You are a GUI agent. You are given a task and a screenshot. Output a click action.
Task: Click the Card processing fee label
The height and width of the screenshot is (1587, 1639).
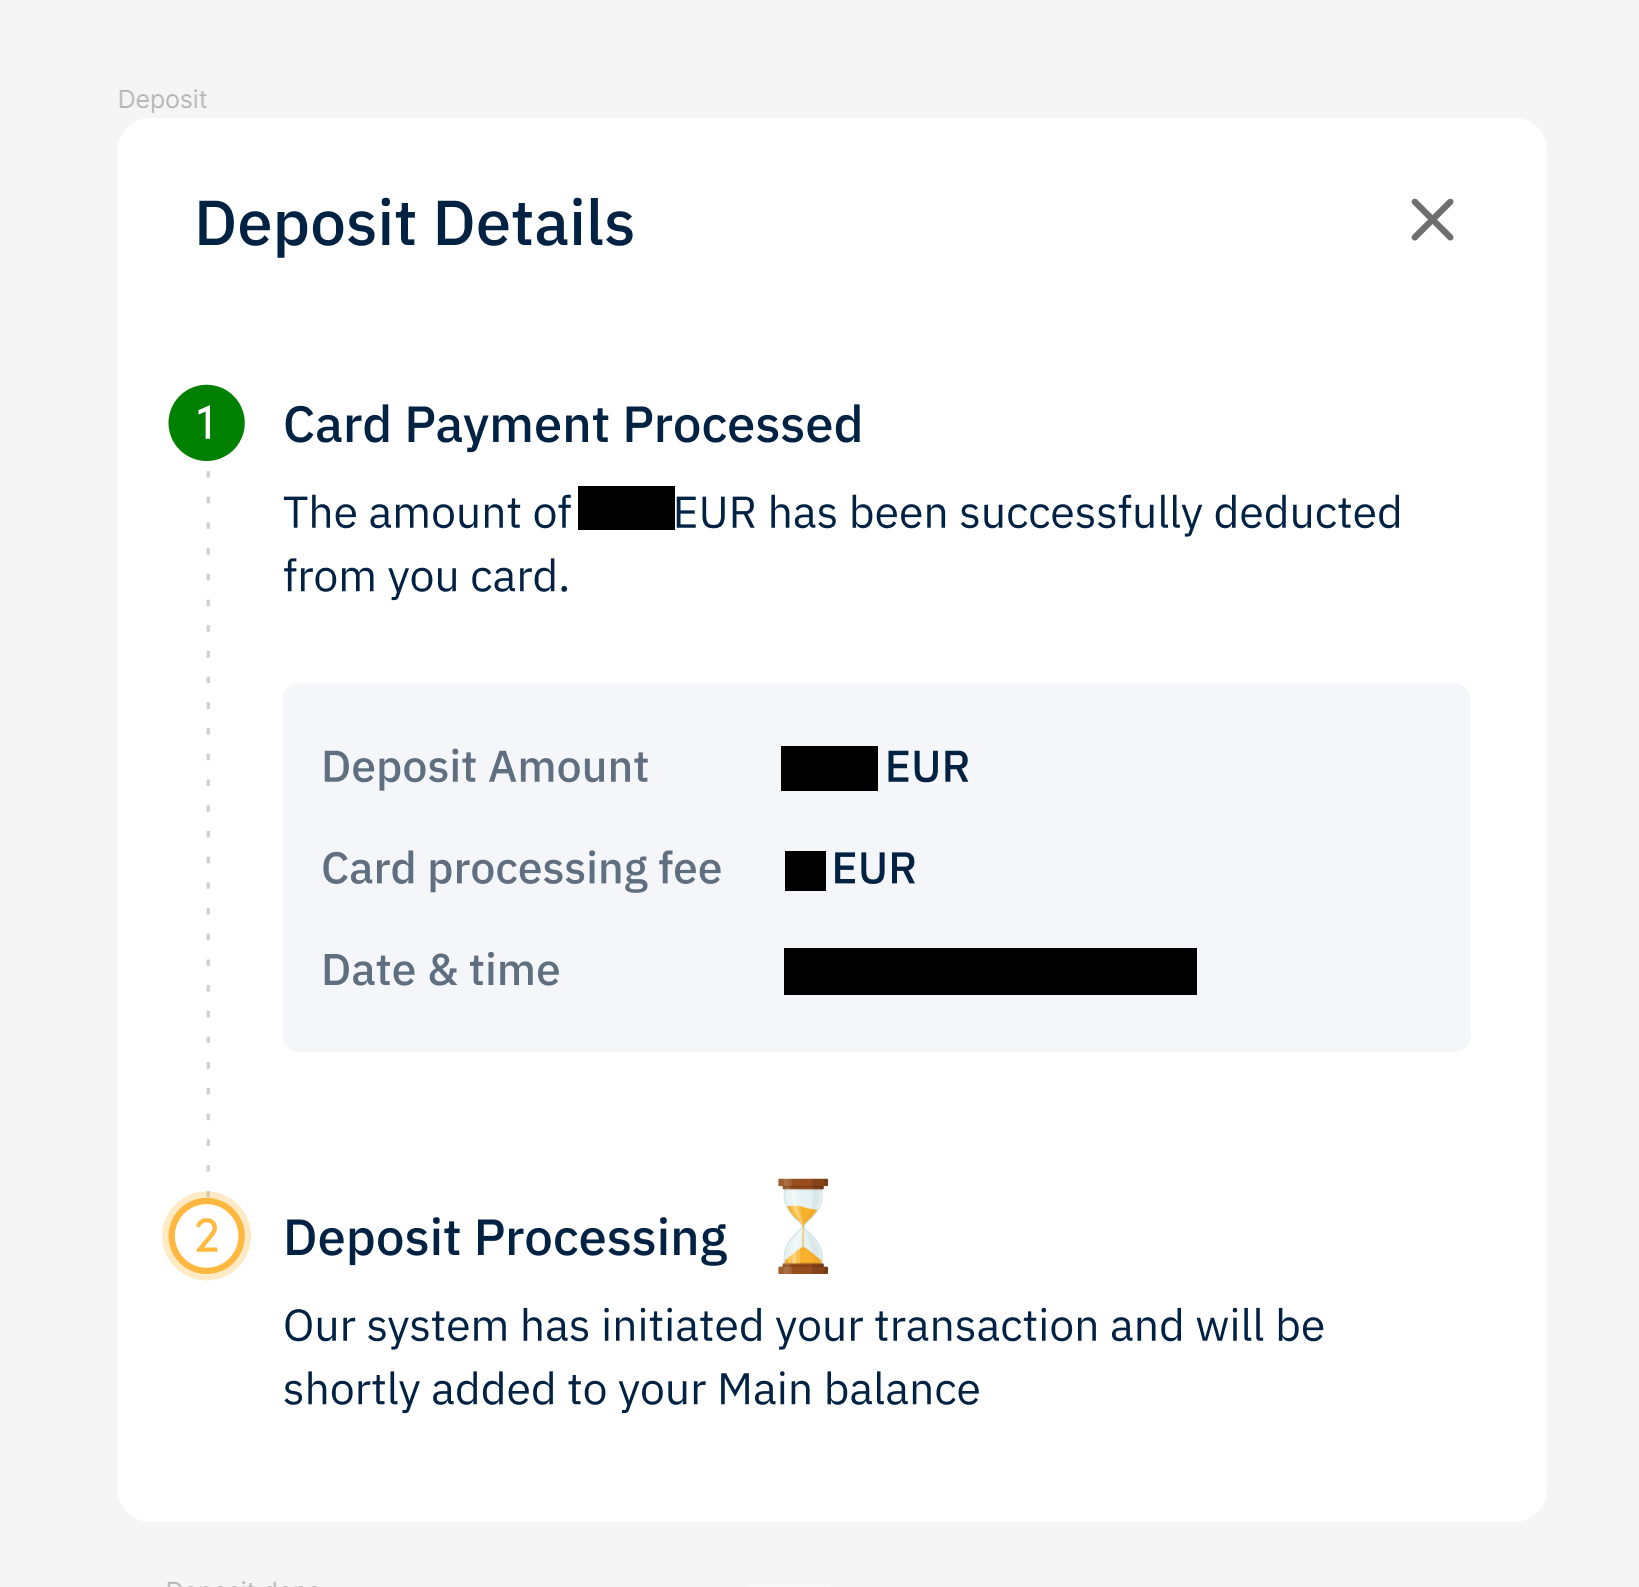point(521,868)
